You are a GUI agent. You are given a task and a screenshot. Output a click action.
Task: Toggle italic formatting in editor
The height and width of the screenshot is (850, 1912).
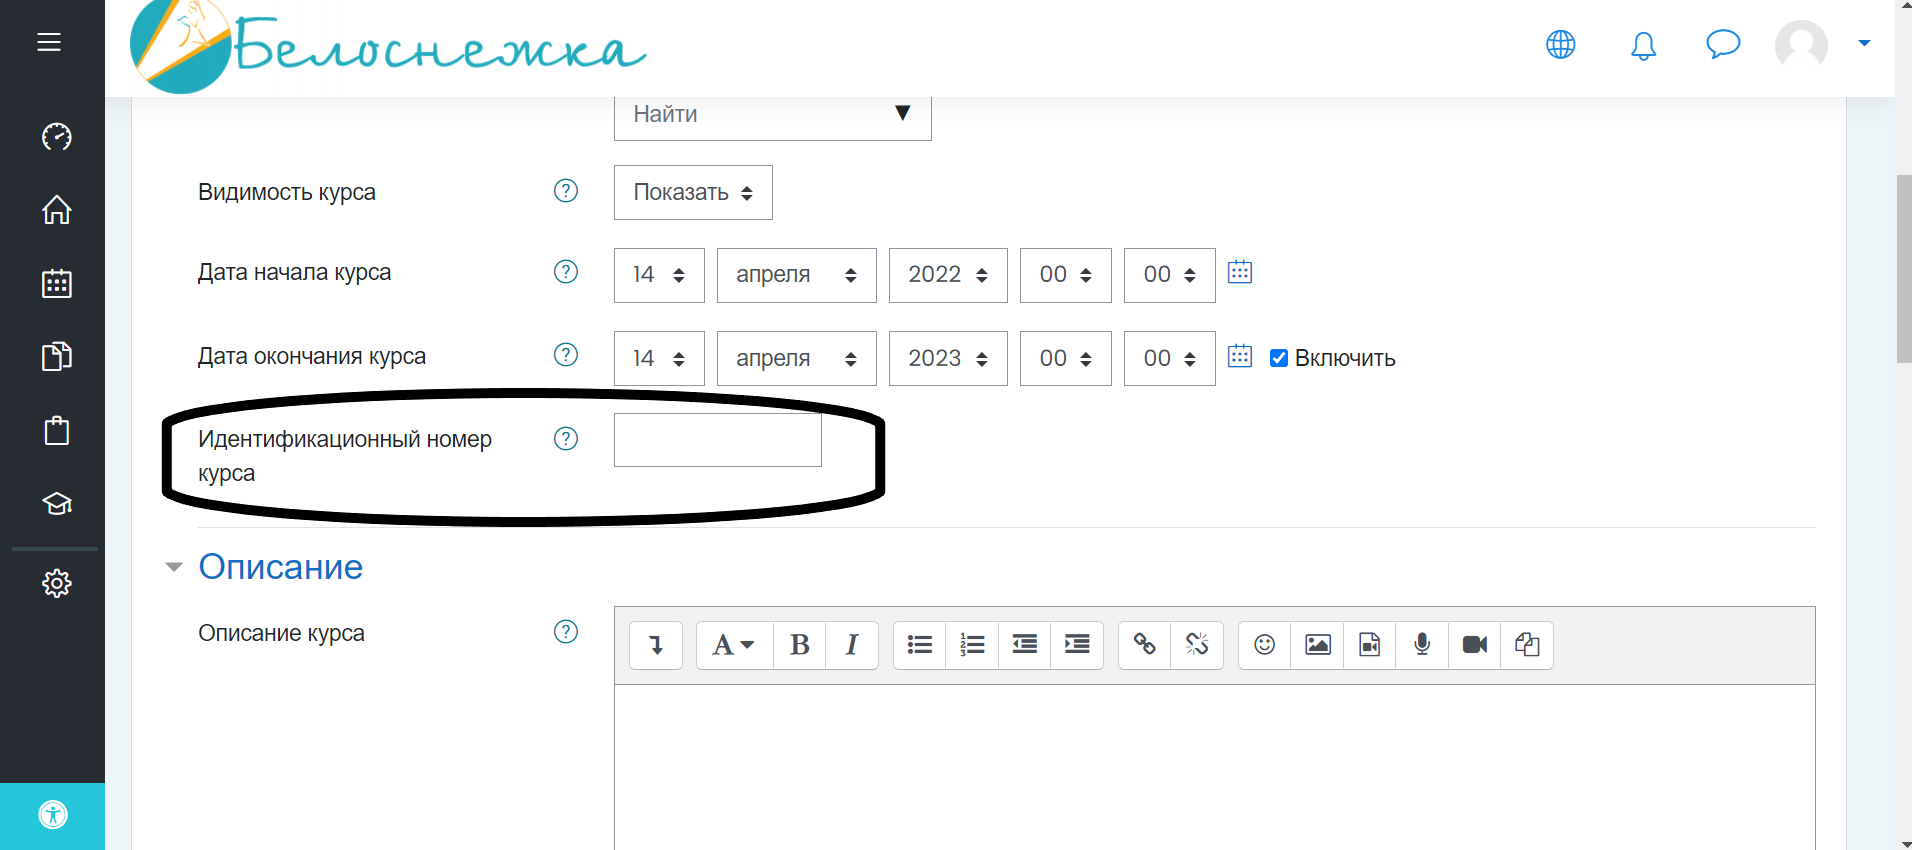[852, 645]
